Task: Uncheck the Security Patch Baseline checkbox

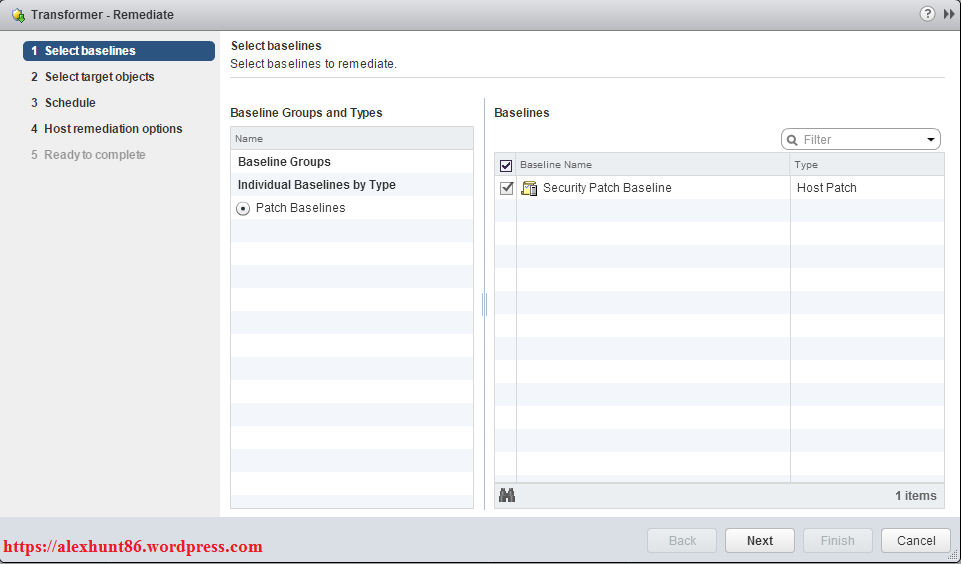Action: (506, 188)
